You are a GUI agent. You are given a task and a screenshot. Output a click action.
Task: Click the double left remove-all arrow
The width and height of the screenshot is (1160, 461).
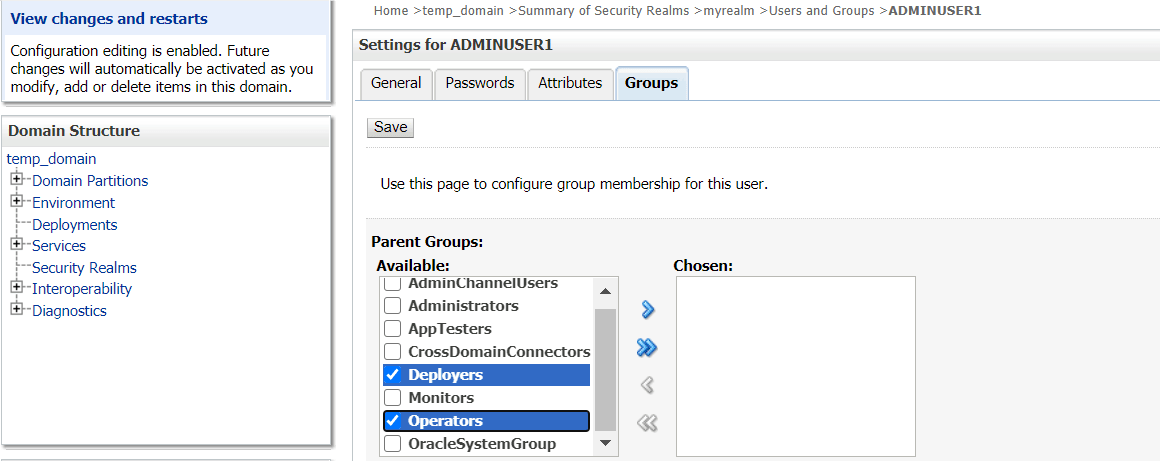tap(647, 423)
